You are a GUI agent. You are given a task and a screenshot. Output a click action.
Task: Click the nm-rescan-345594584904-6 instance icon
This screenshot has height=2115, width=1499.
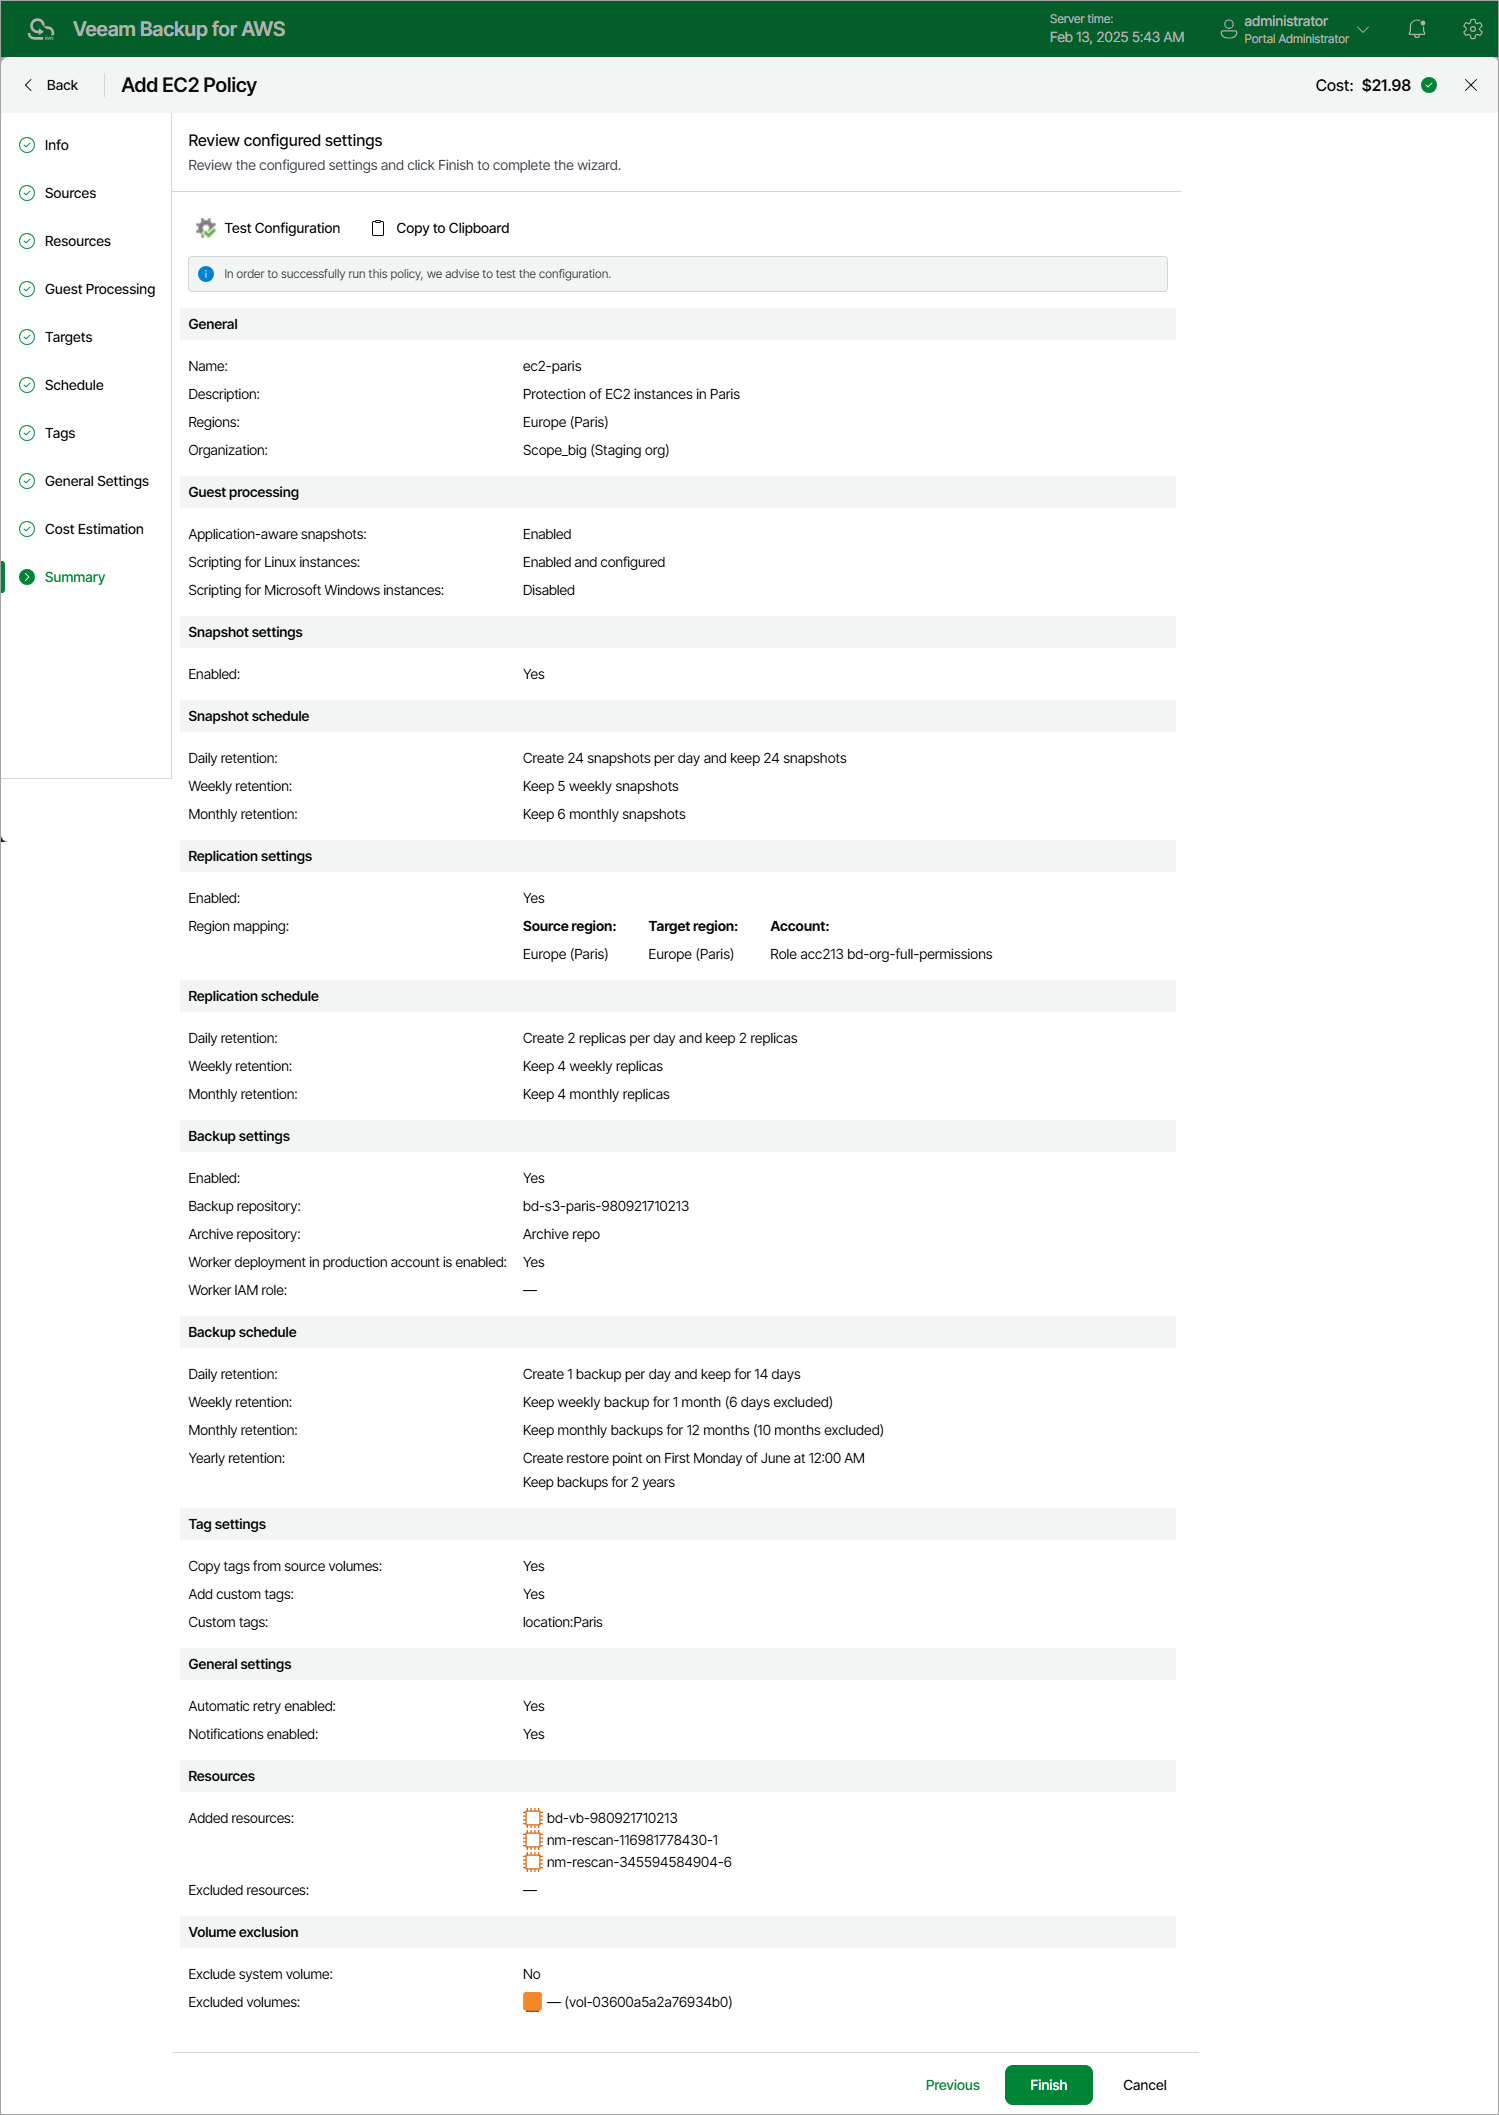tap(533, 1862)
